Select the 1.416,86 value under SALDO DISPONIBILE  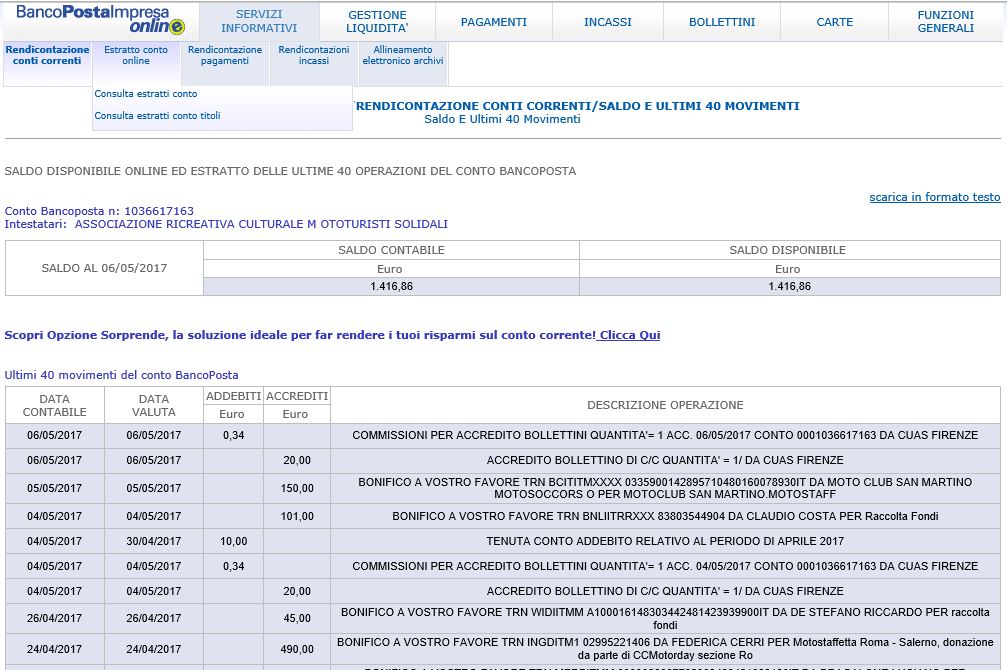(789, 287)
